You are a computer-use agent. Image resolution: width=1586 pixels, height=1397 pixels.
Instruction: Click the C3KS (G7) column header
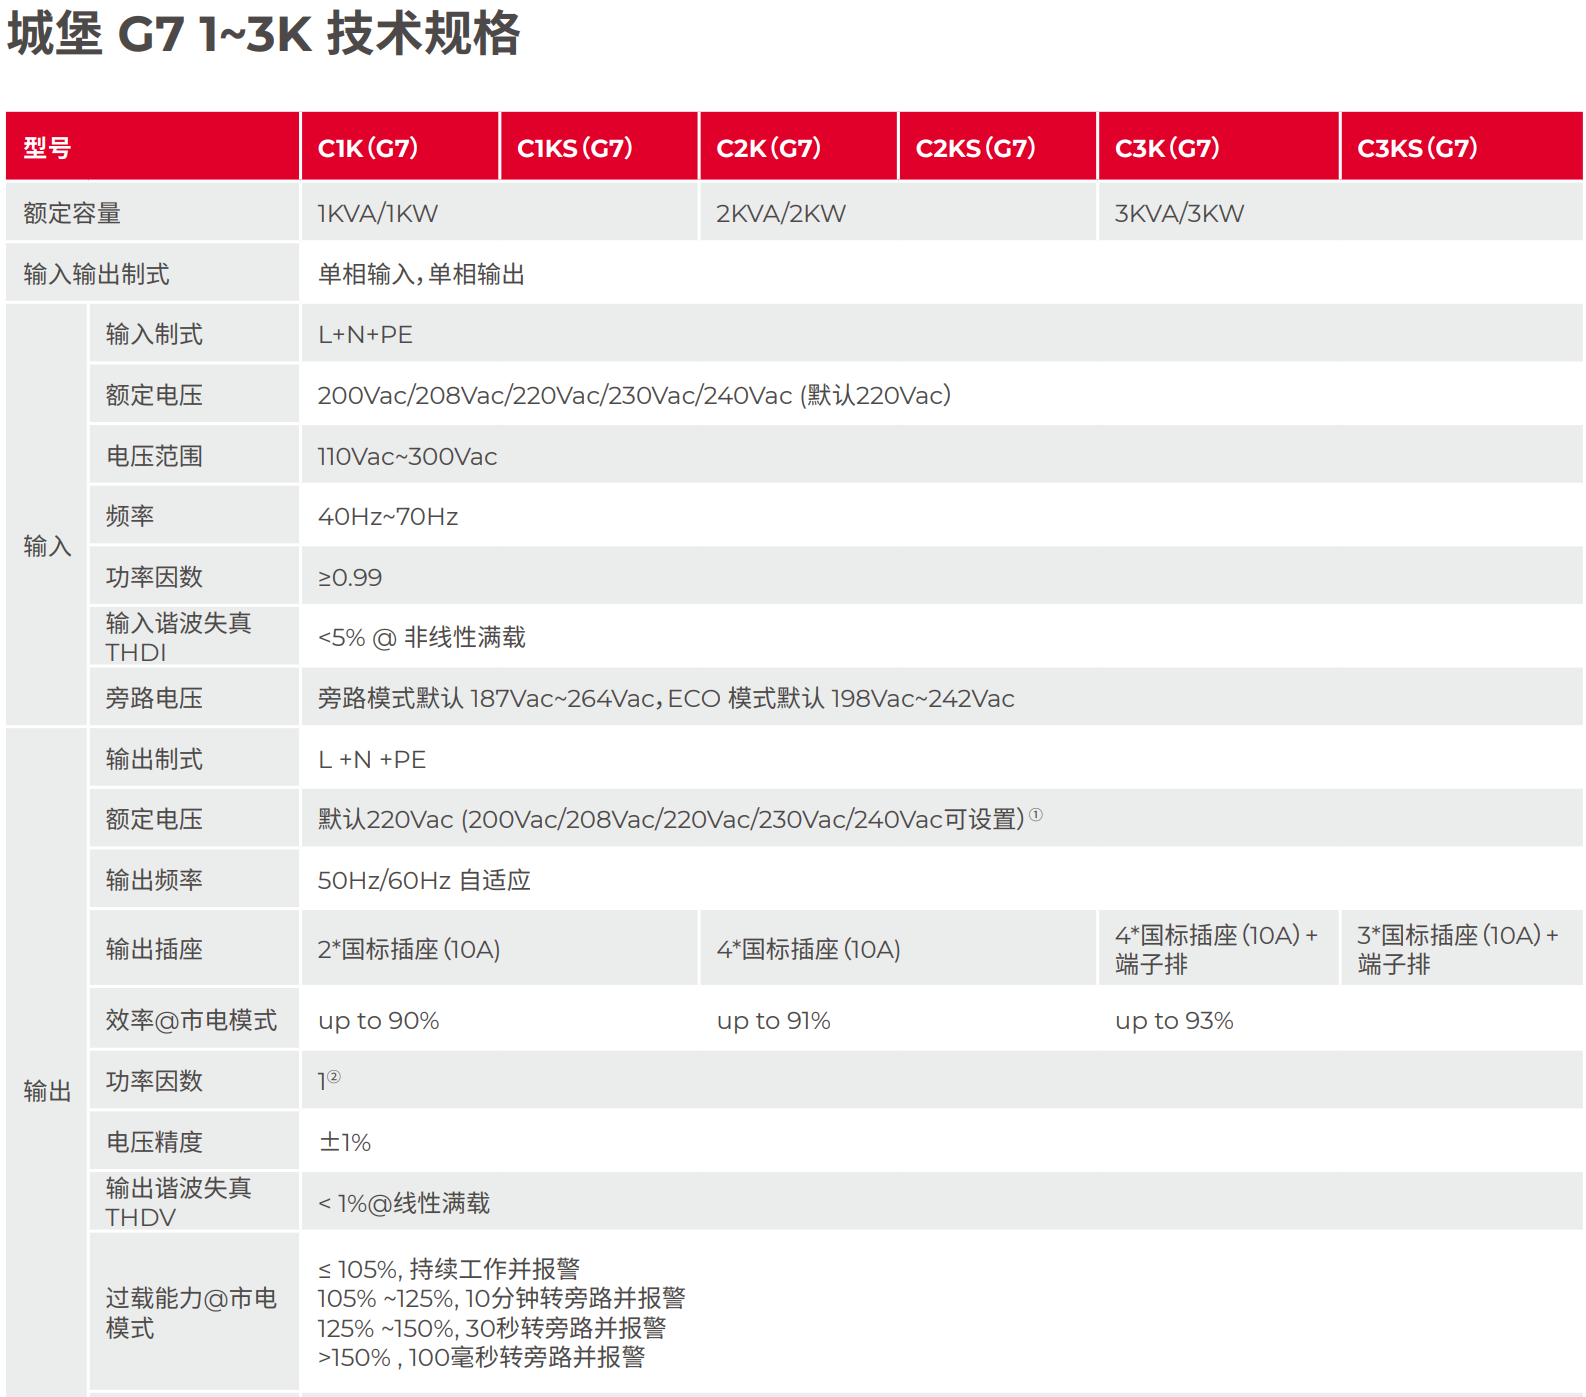point(1416,148)
